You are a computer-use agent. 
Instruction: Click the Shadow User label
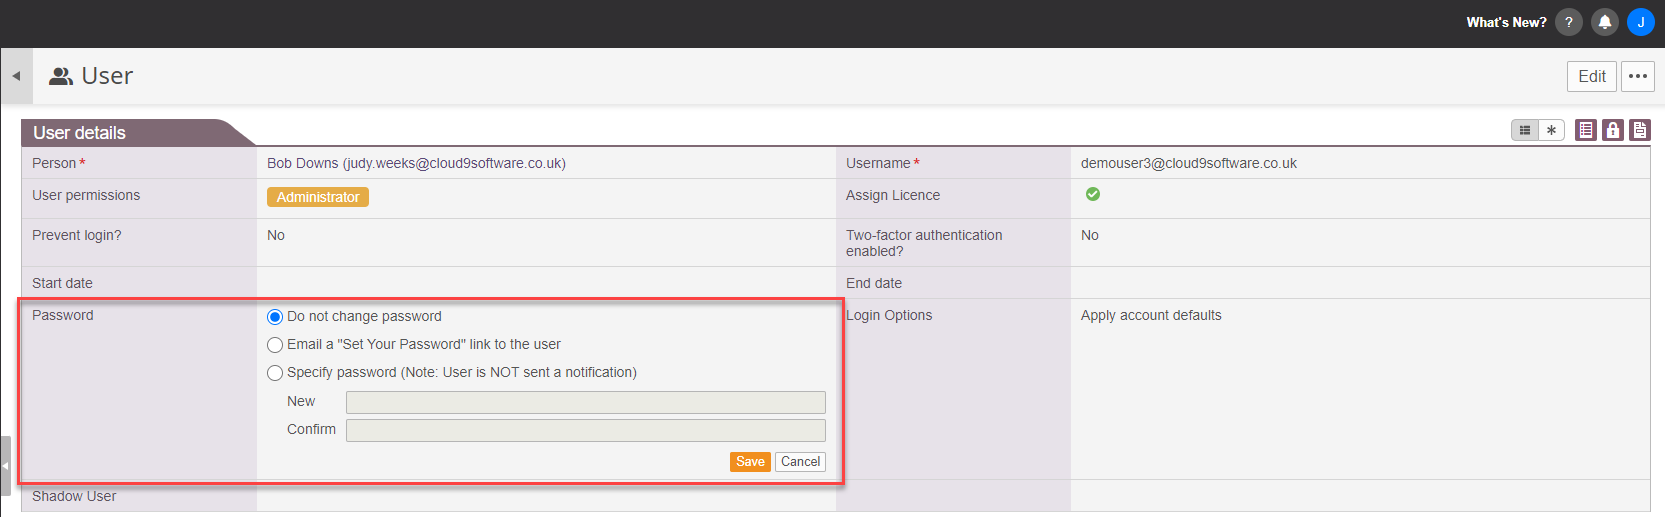pyautogui.click(x=74, y=496)
